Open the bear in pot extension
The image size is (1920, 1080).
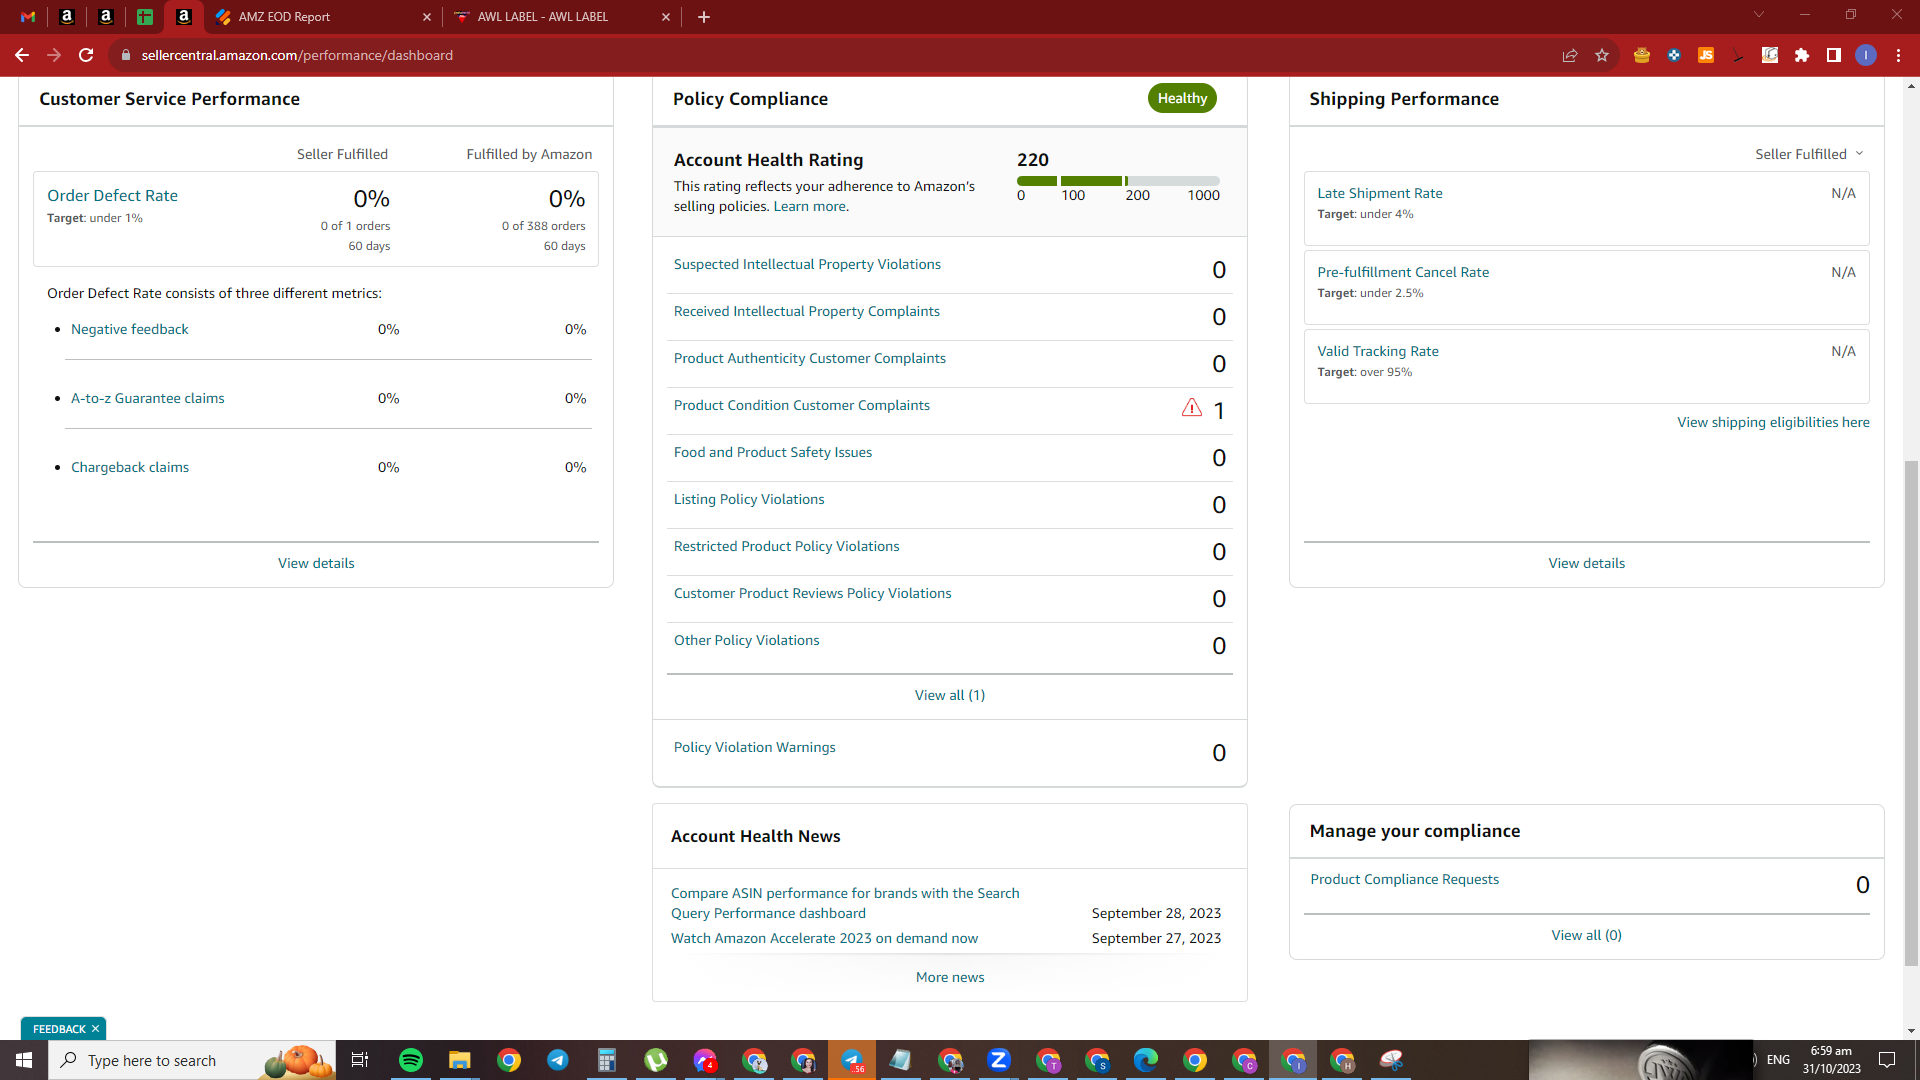[x=1642, y=55]
